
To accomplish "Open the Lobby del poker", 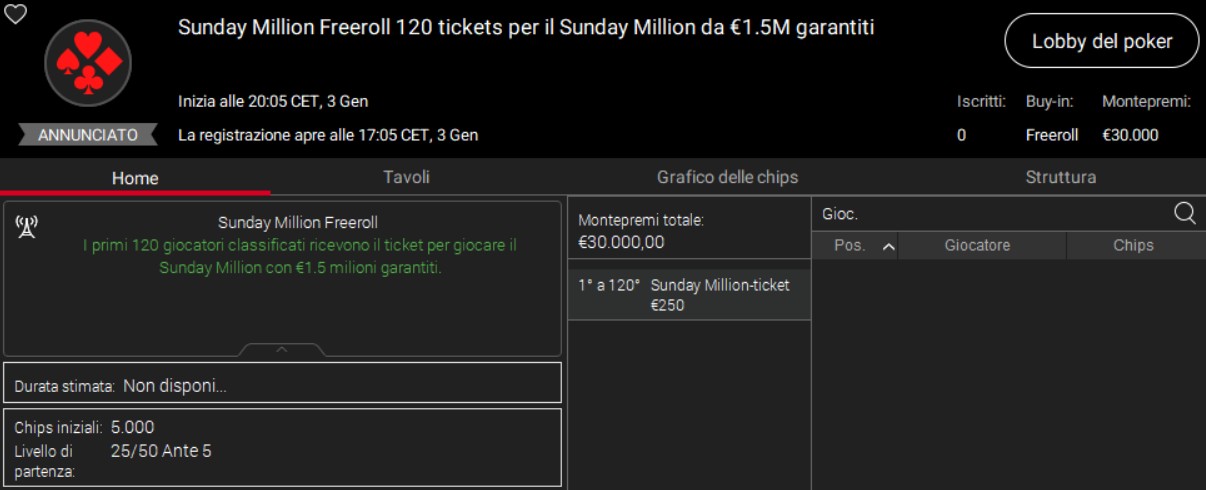I will [1101, 41].
